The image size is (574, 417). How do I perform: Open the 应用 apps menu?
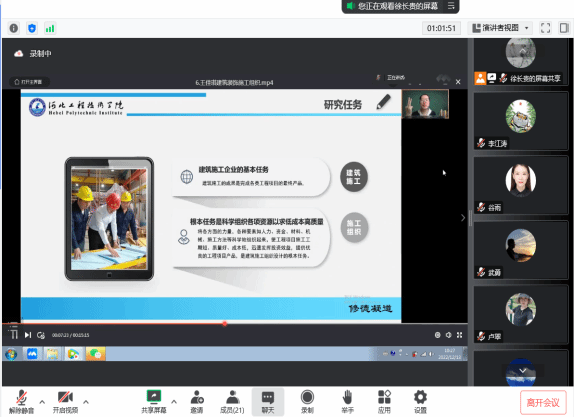[384, 402]
